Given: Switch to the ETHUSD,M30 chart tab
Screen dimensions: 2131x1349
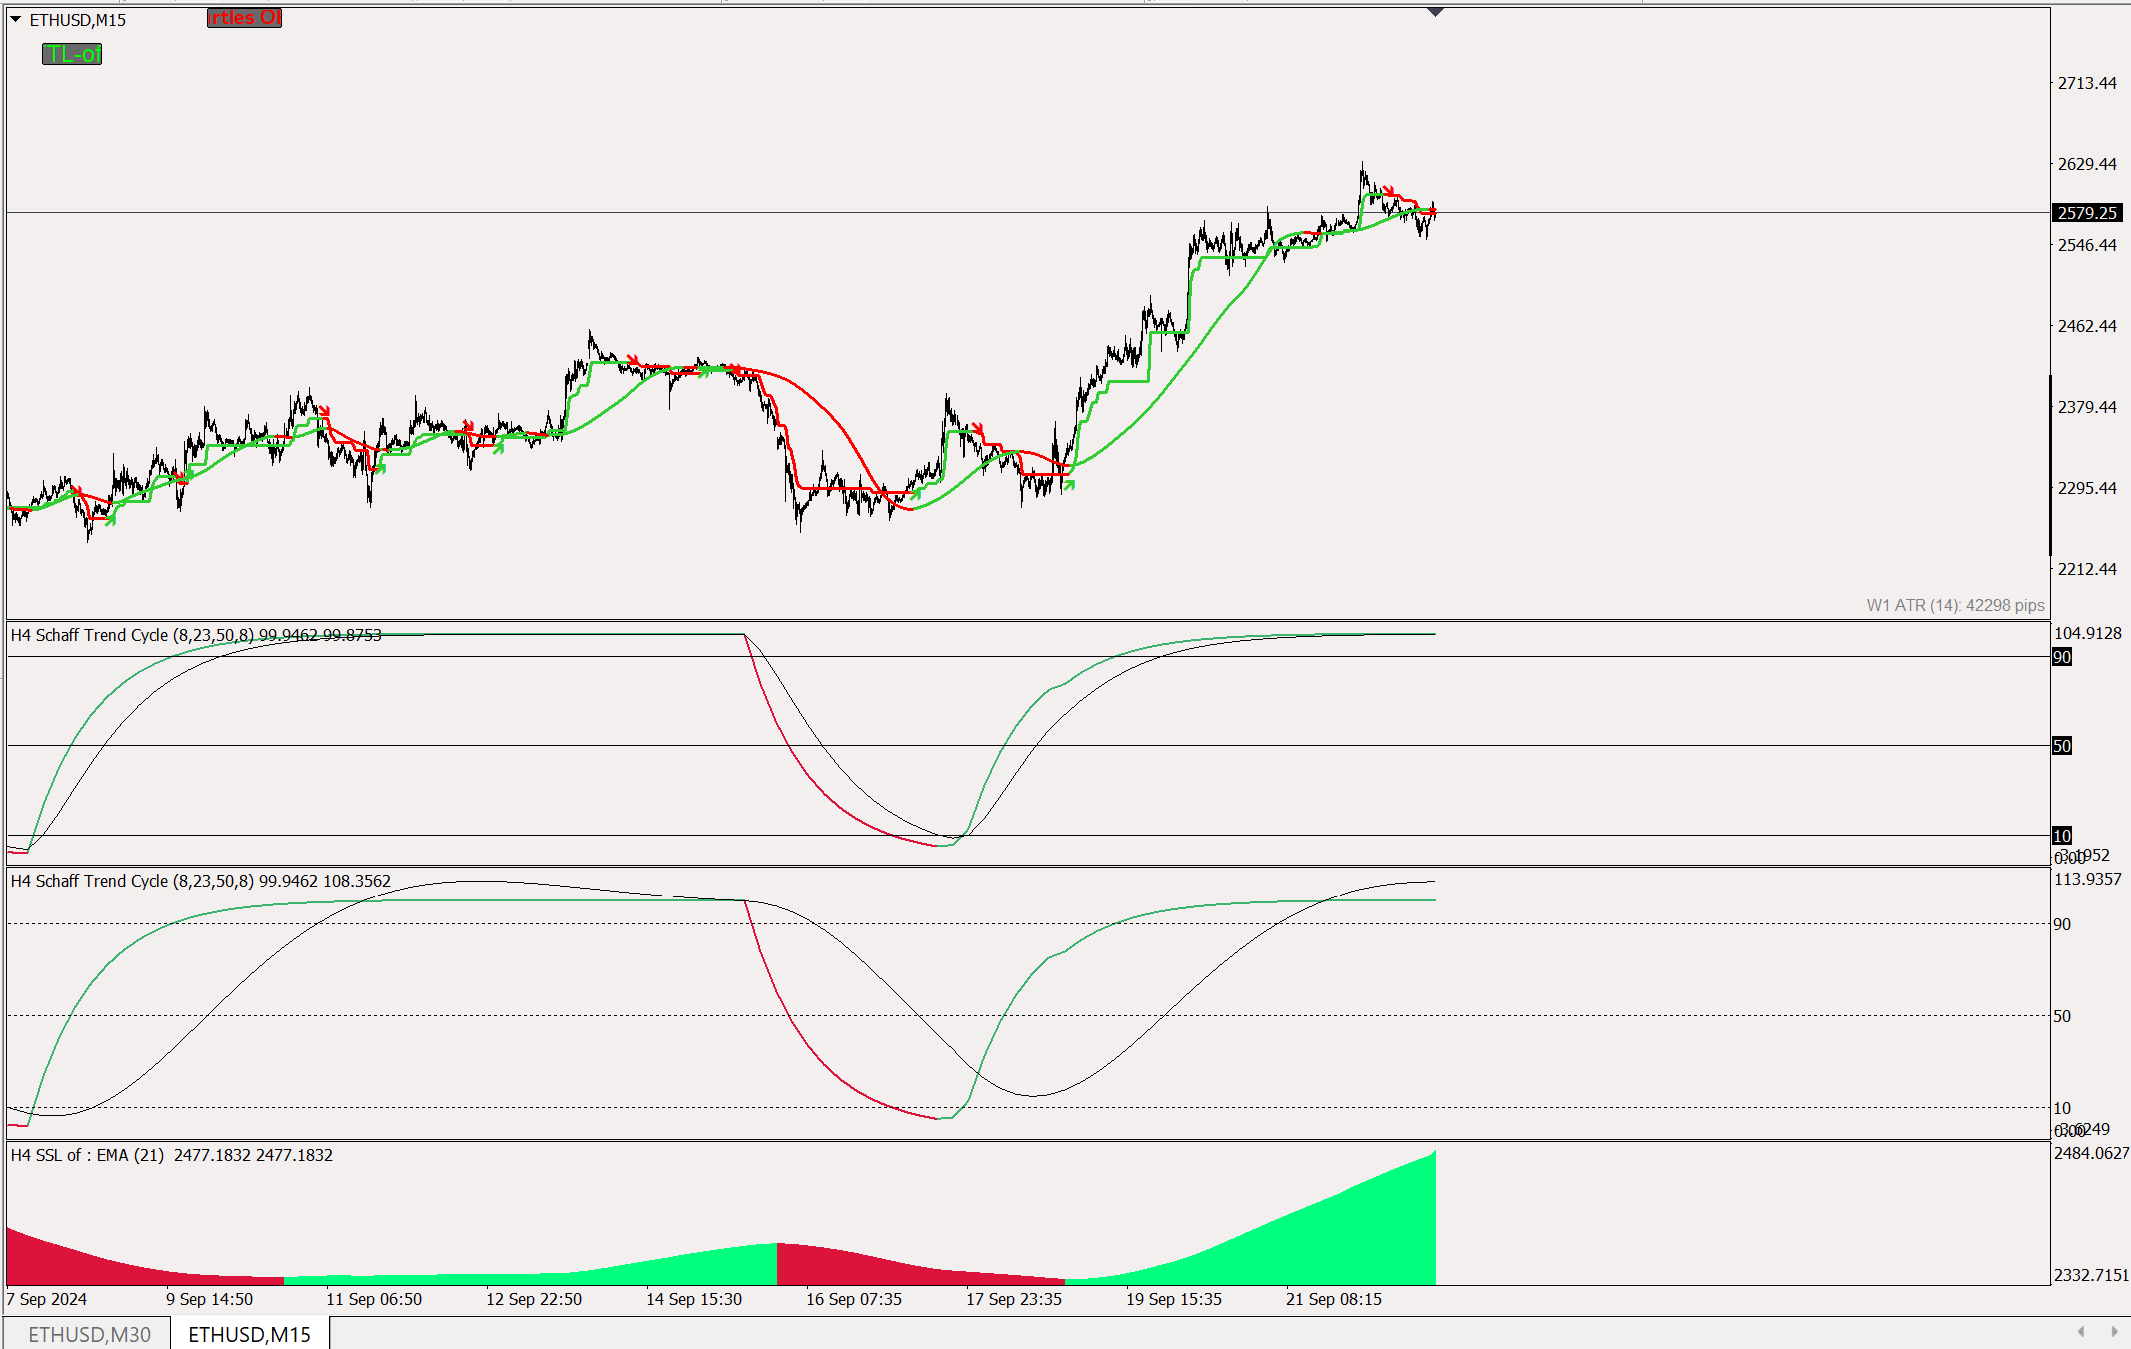Looking at the screenshot, I should (89, 1334).
